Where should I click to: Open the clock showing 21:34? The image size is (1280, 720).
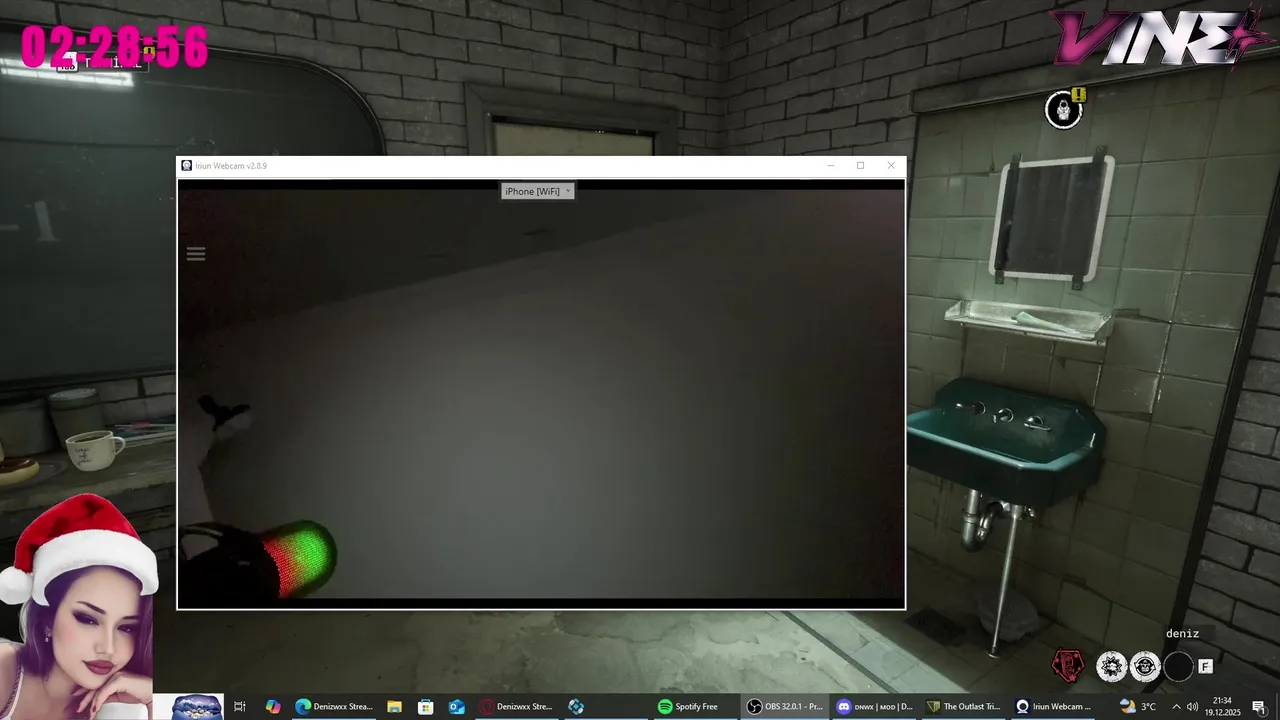point(1222,706)
